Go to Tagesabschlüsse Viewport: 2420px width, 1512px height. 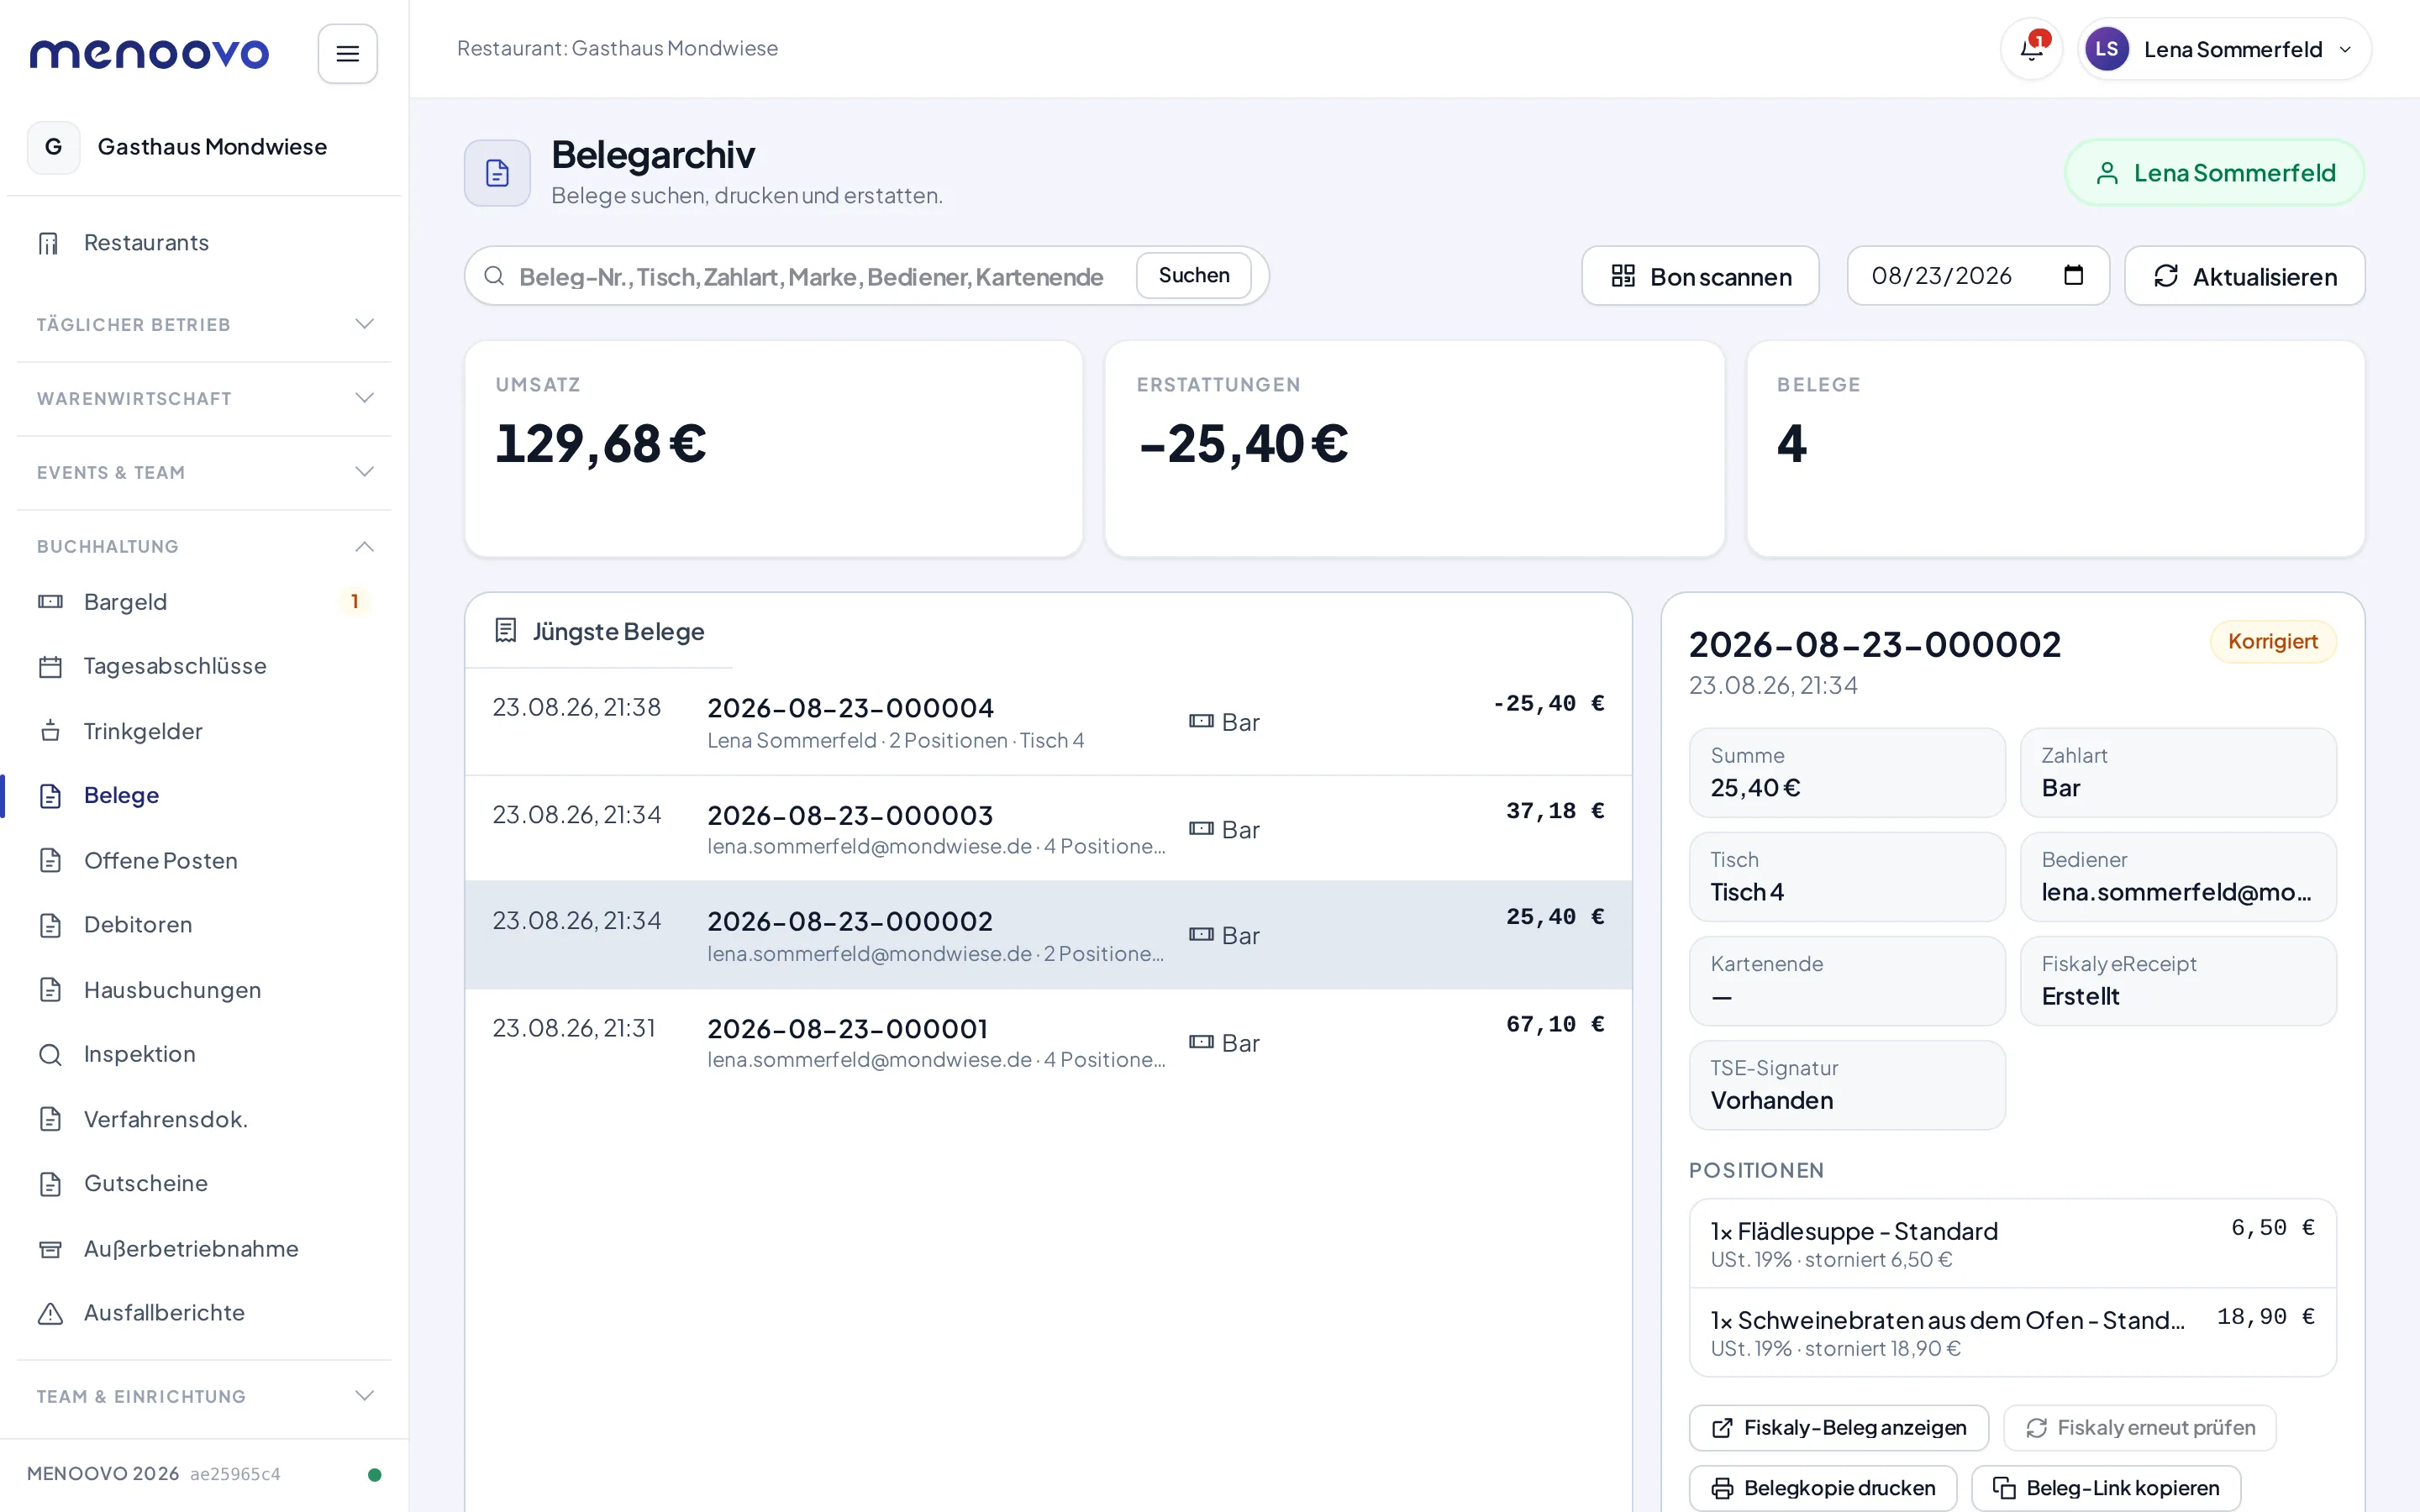pyautogui.click(x=204, y=666)
